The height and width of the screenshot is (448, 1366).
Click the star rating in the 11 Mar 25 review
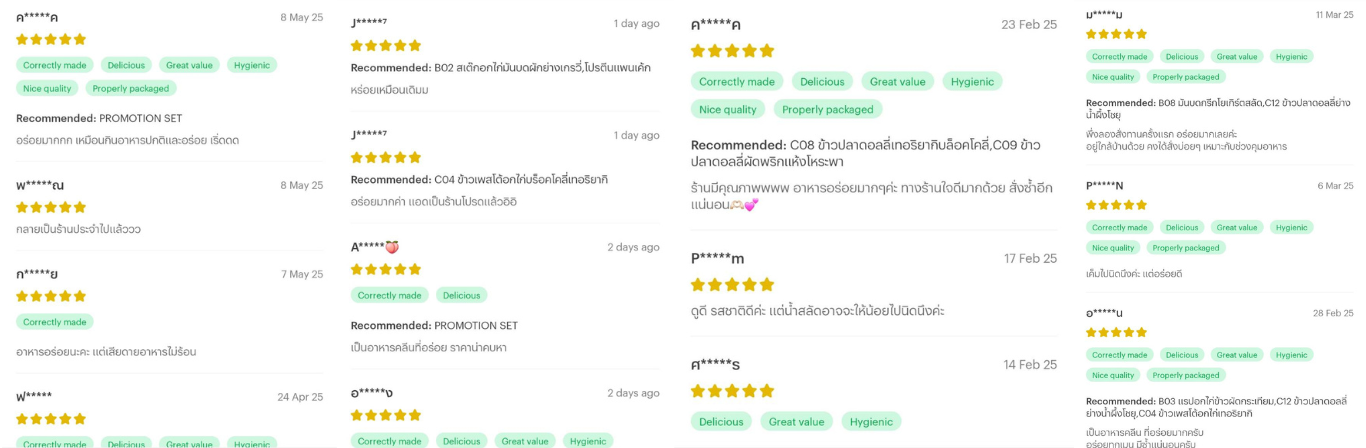tap(1116, 34)
